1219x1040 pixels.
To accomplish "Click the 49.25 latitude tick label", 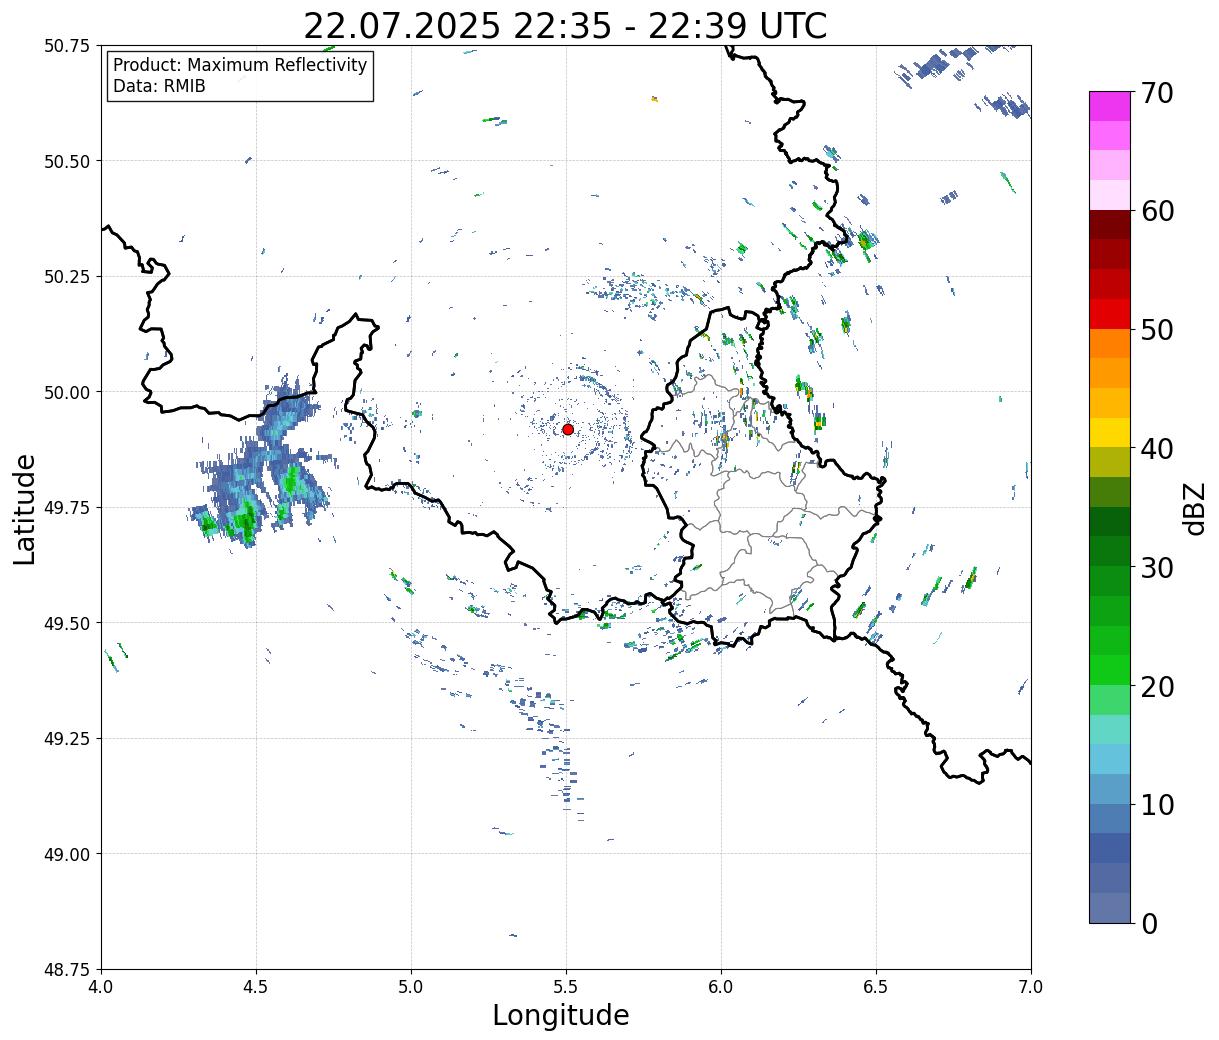I will (66, 739).
